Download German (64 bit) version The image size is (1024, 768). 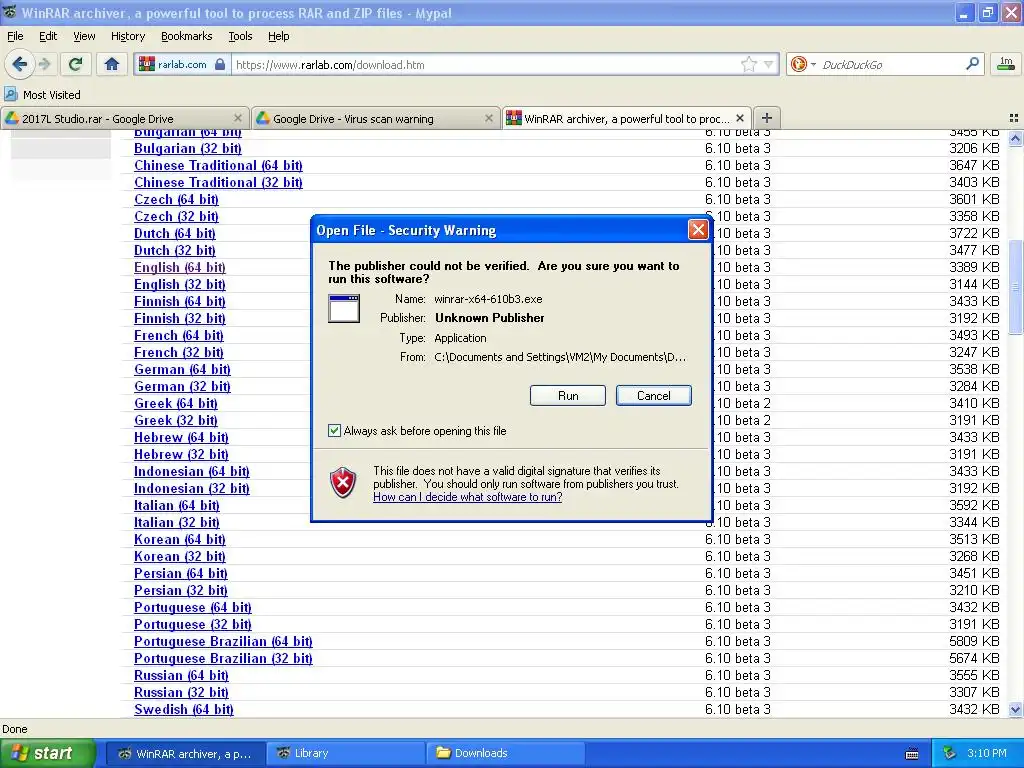click(x=182, y=369)
